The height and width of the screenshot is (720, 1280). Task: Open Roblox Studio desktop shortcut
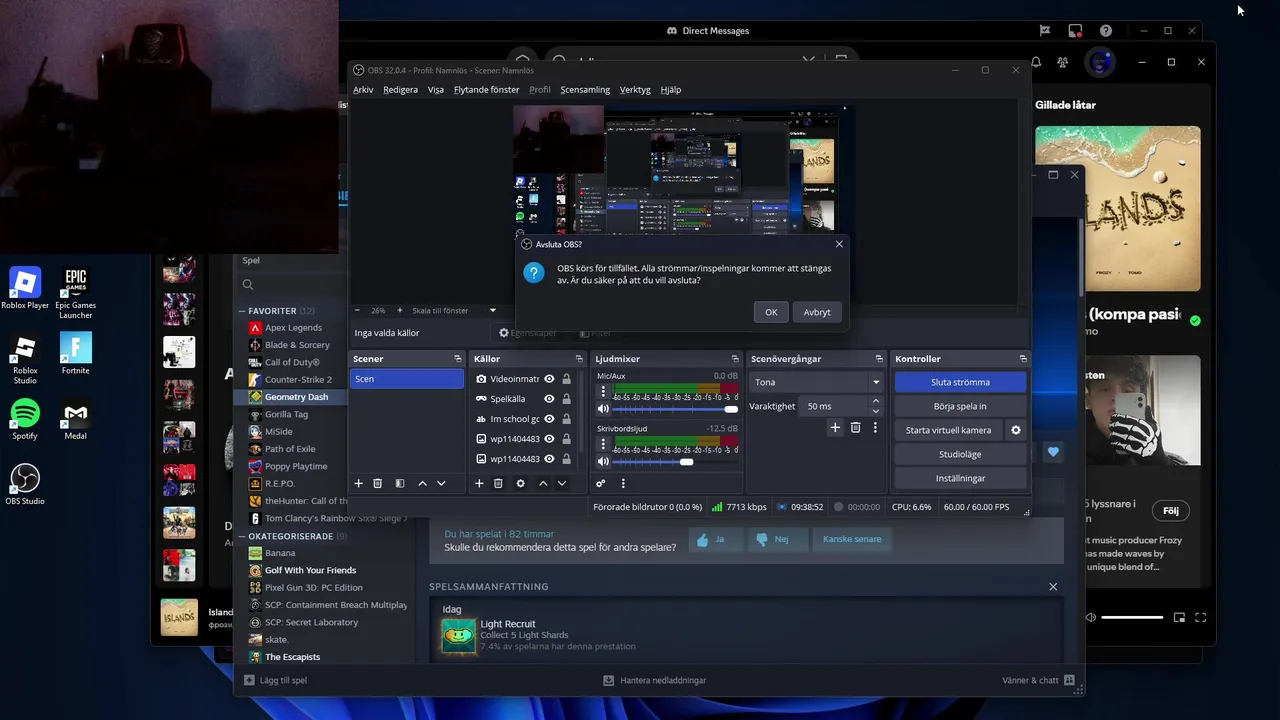pyautogui.click(x=25, y=359)
